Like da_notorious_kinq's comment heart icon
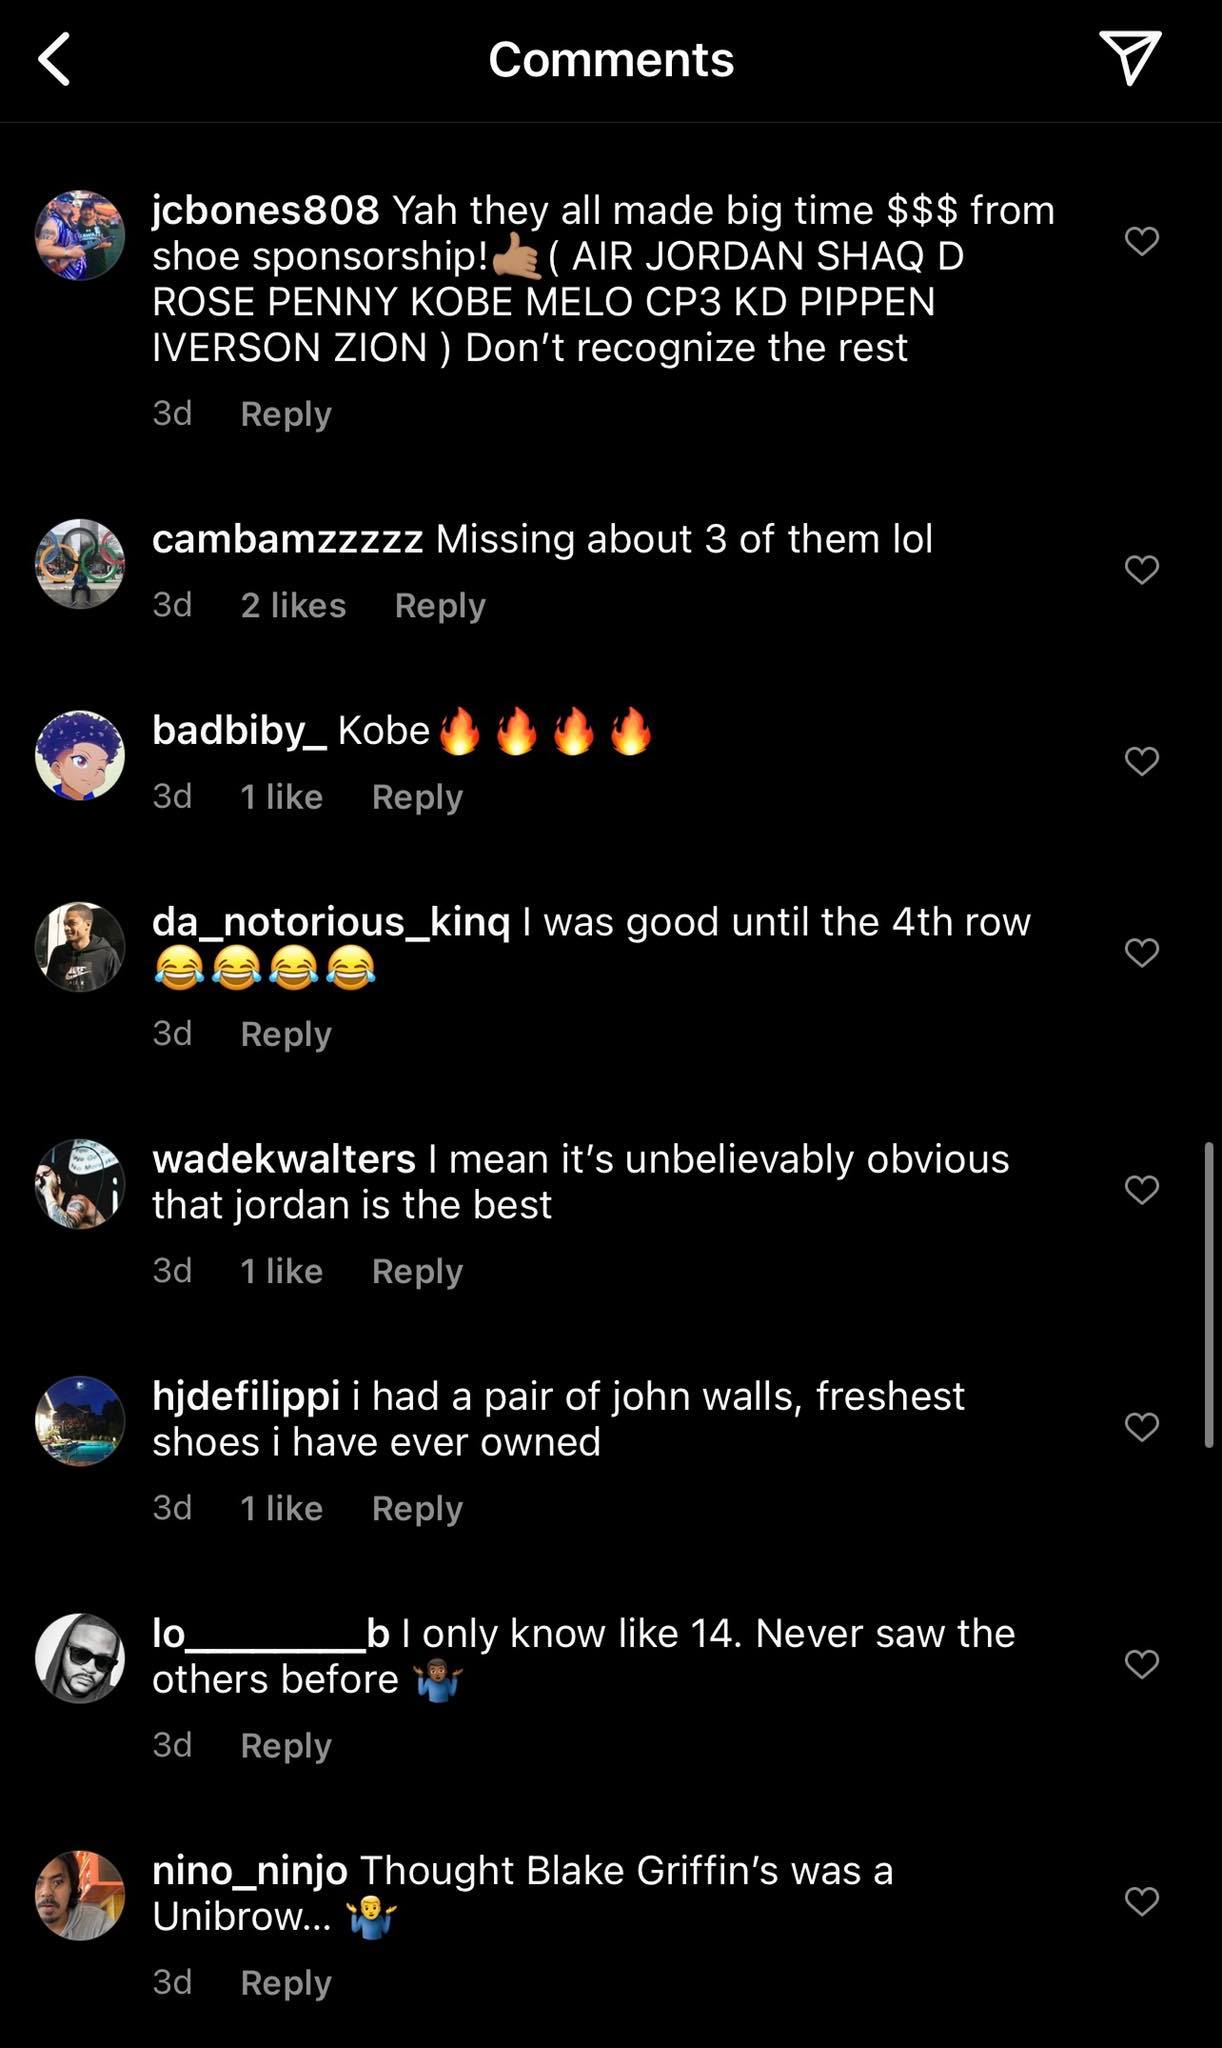This screenshot has height=2048, width=1222. pyautogui.click(x=1141, y=952)
